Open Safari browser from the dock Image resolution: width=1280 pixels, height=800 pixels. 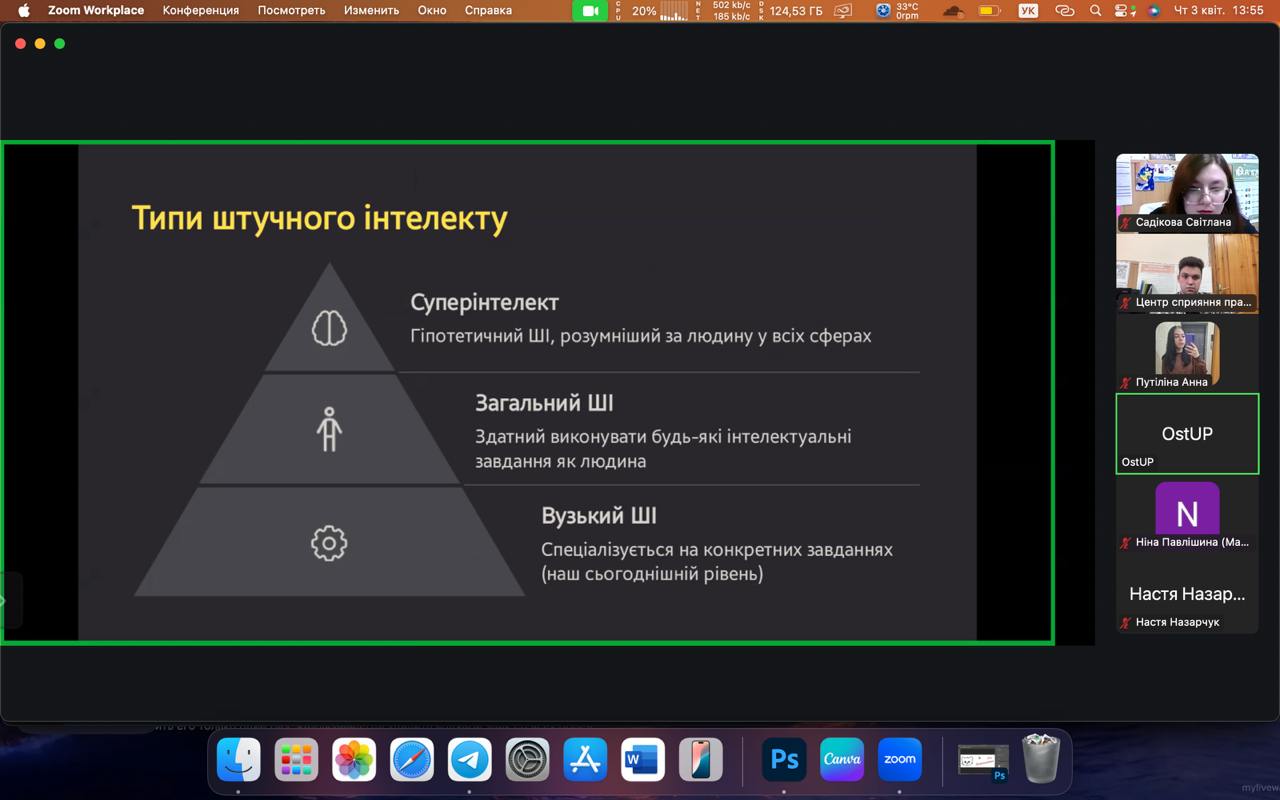point(412,760)
